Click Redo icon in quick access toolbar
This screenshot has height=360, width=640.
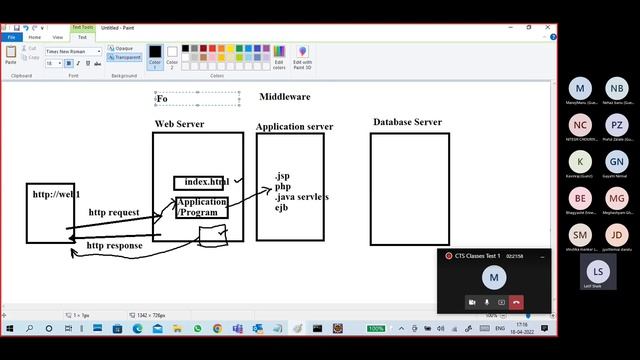pos(35,28)
